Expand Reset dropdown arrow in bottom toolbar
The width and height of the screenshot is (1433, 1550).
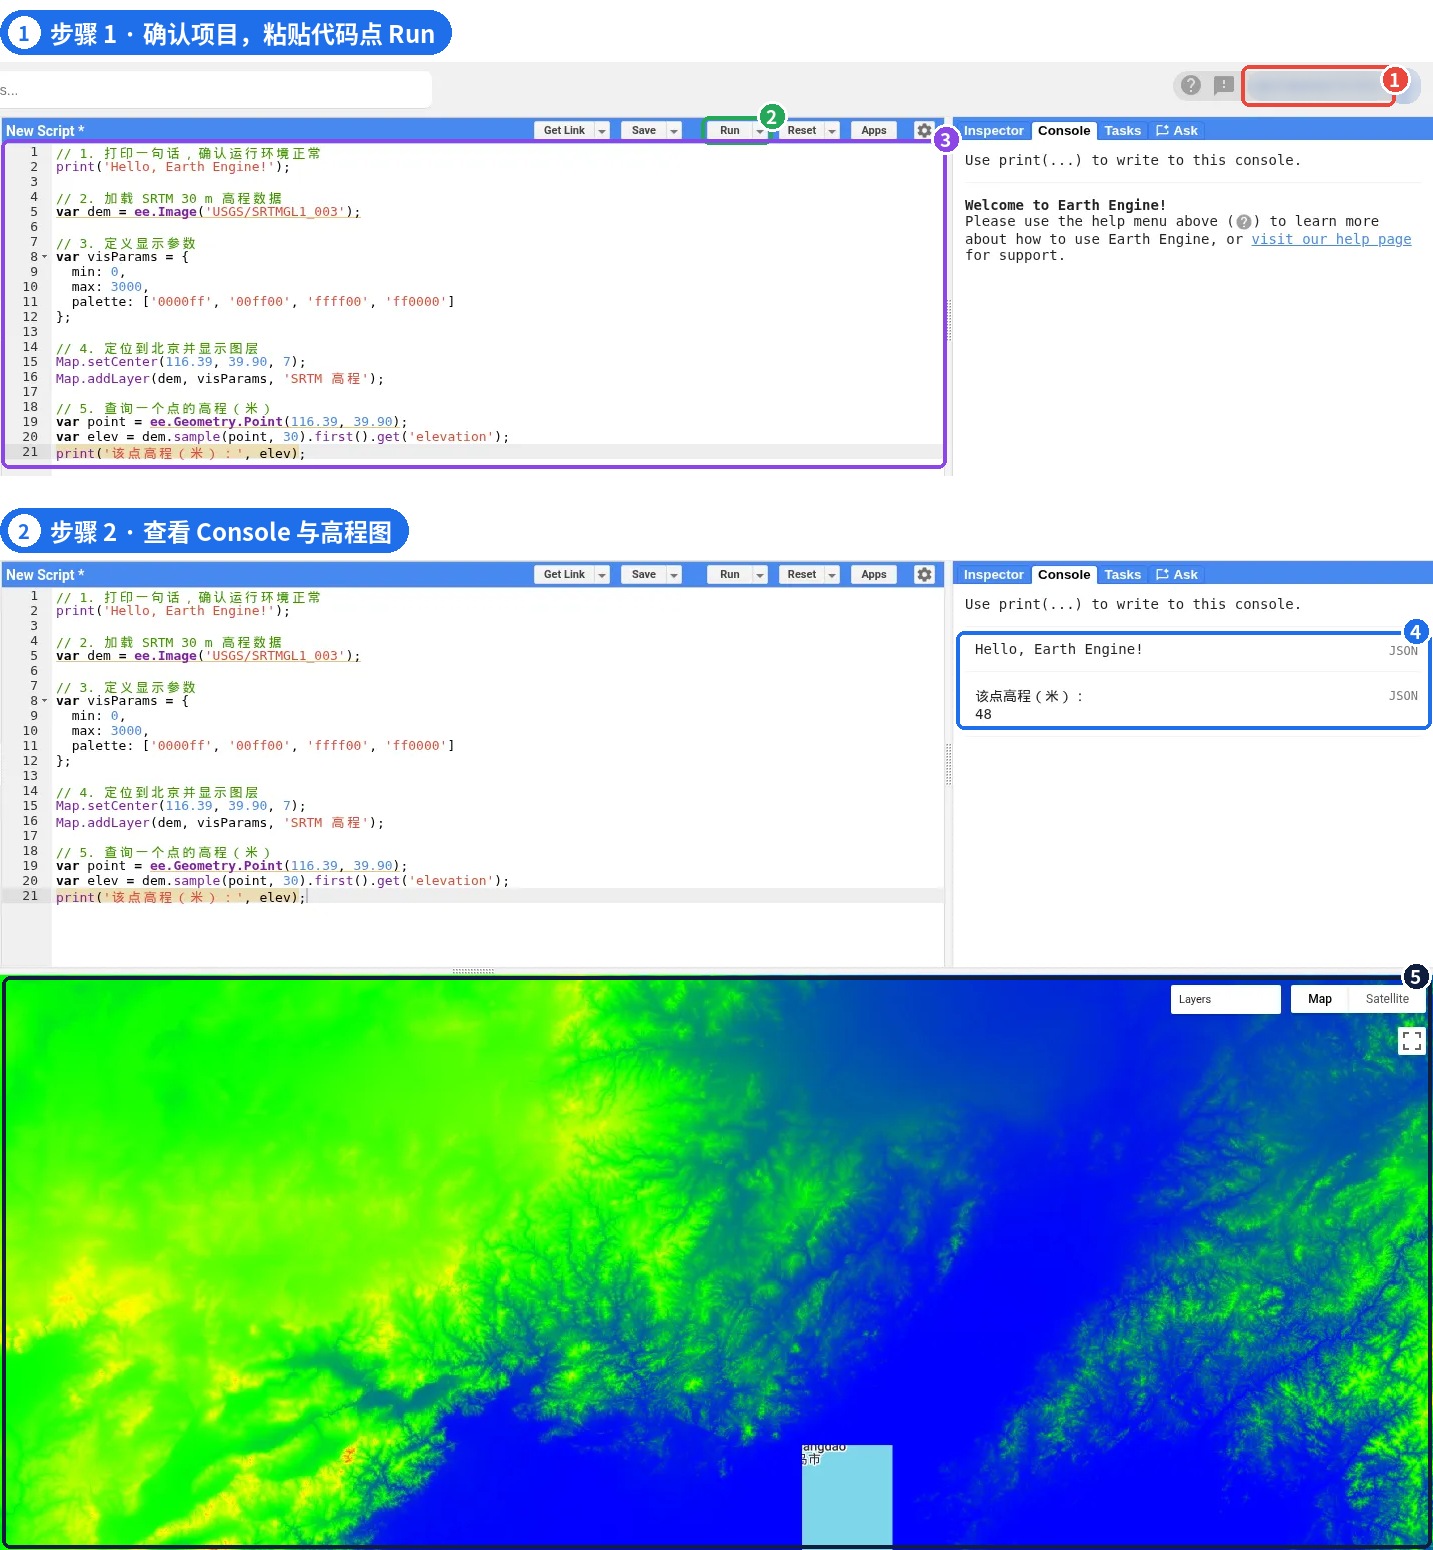click(832, 575)
